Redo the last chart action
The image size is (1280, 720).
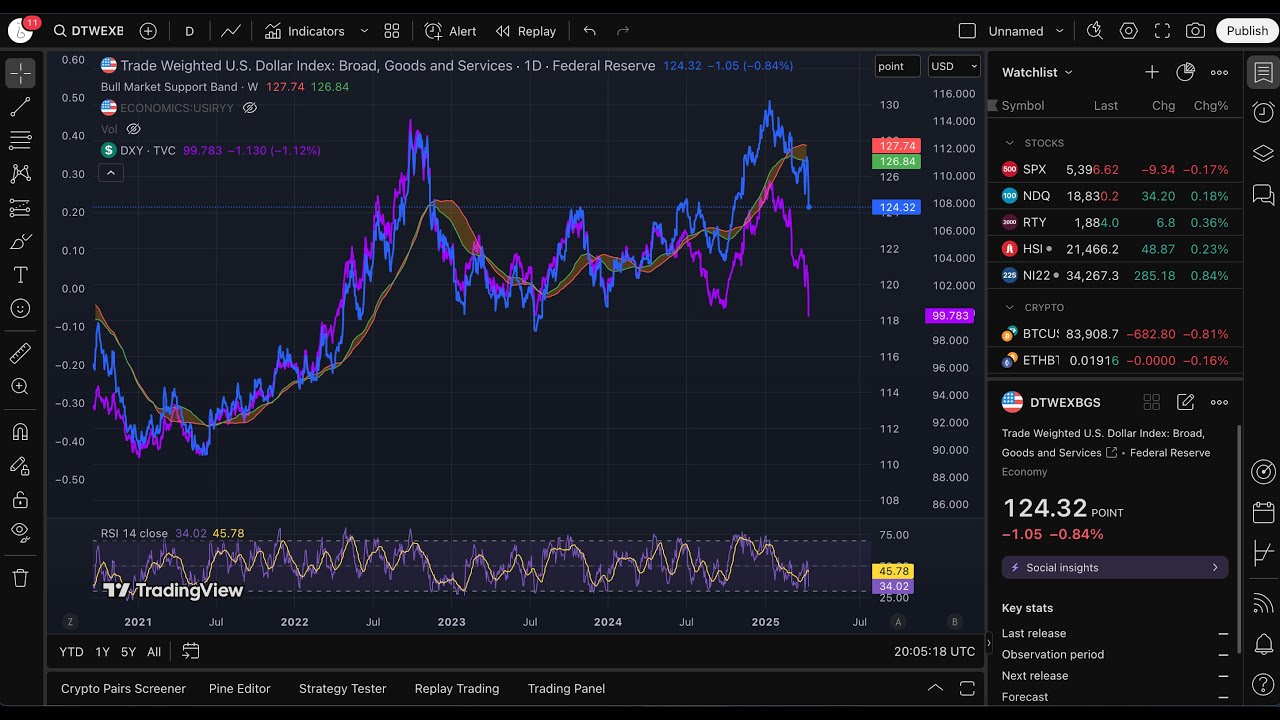pos(623,31)
